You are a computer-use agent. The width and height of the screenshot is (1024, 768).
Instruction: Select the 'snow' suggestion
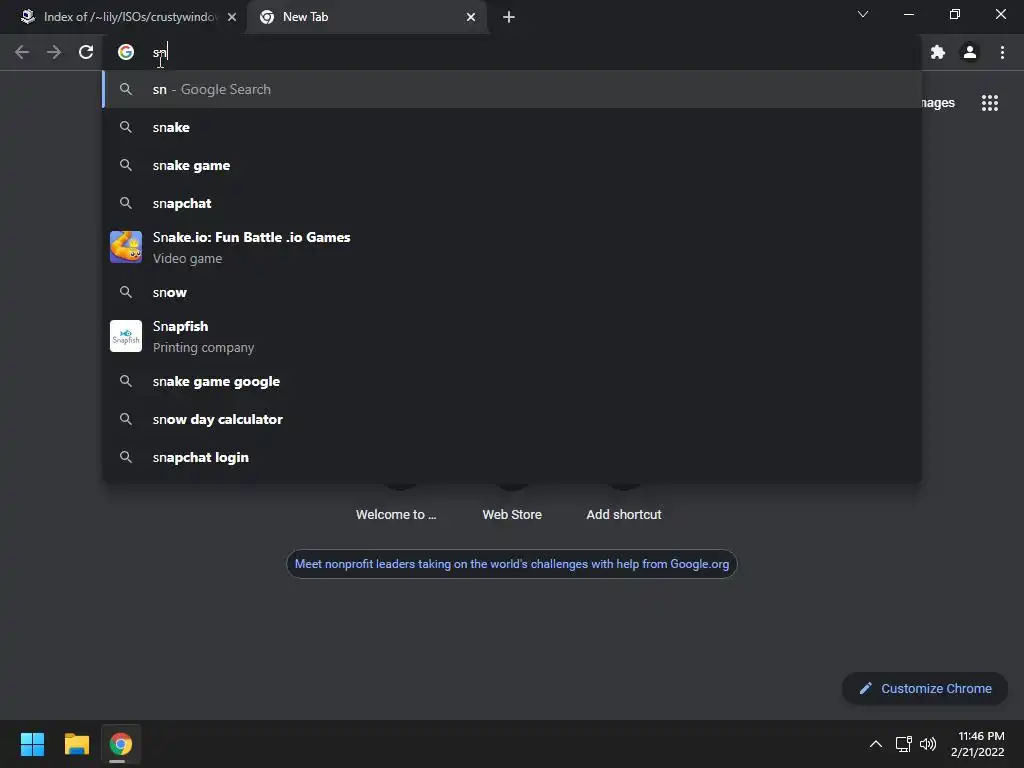pos(512,292)
